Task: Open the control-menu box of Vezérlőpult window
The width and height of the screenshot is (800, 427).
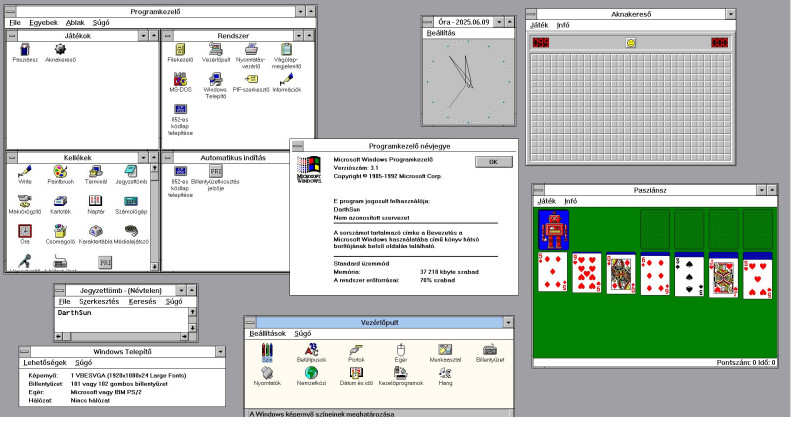Action: [x=250, y=322]
